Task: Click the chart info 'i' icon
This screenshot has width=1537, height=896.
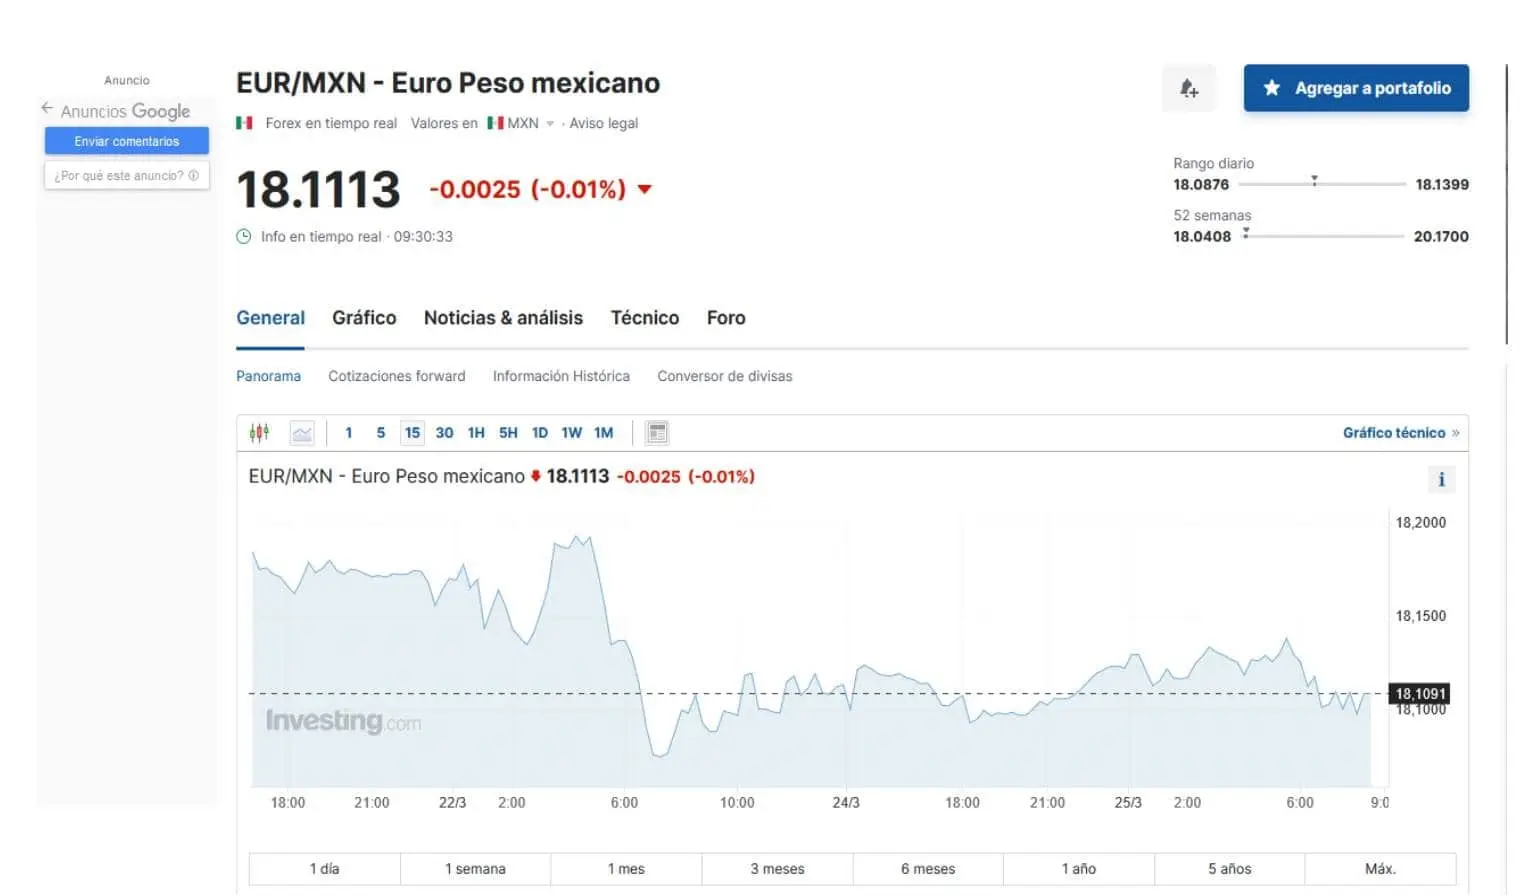Action: [1441, 480]
